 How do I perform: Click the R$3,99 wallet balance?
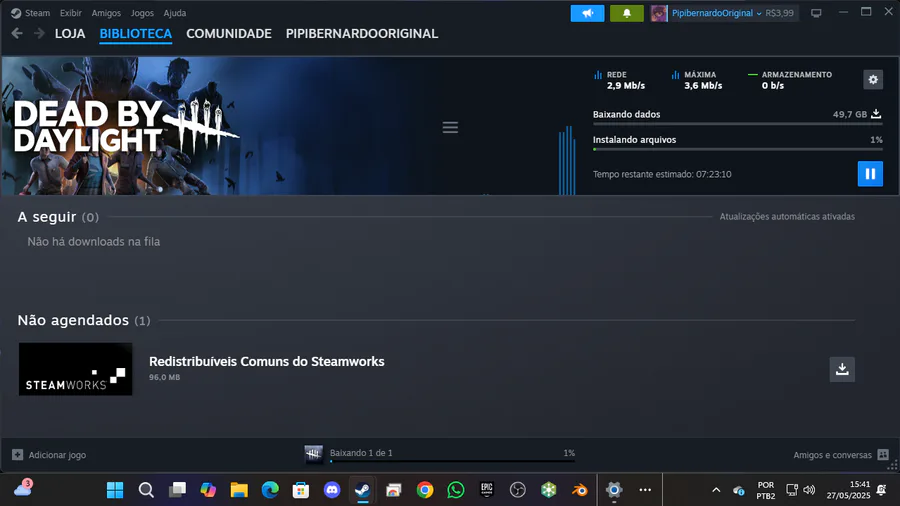(779, 13)
